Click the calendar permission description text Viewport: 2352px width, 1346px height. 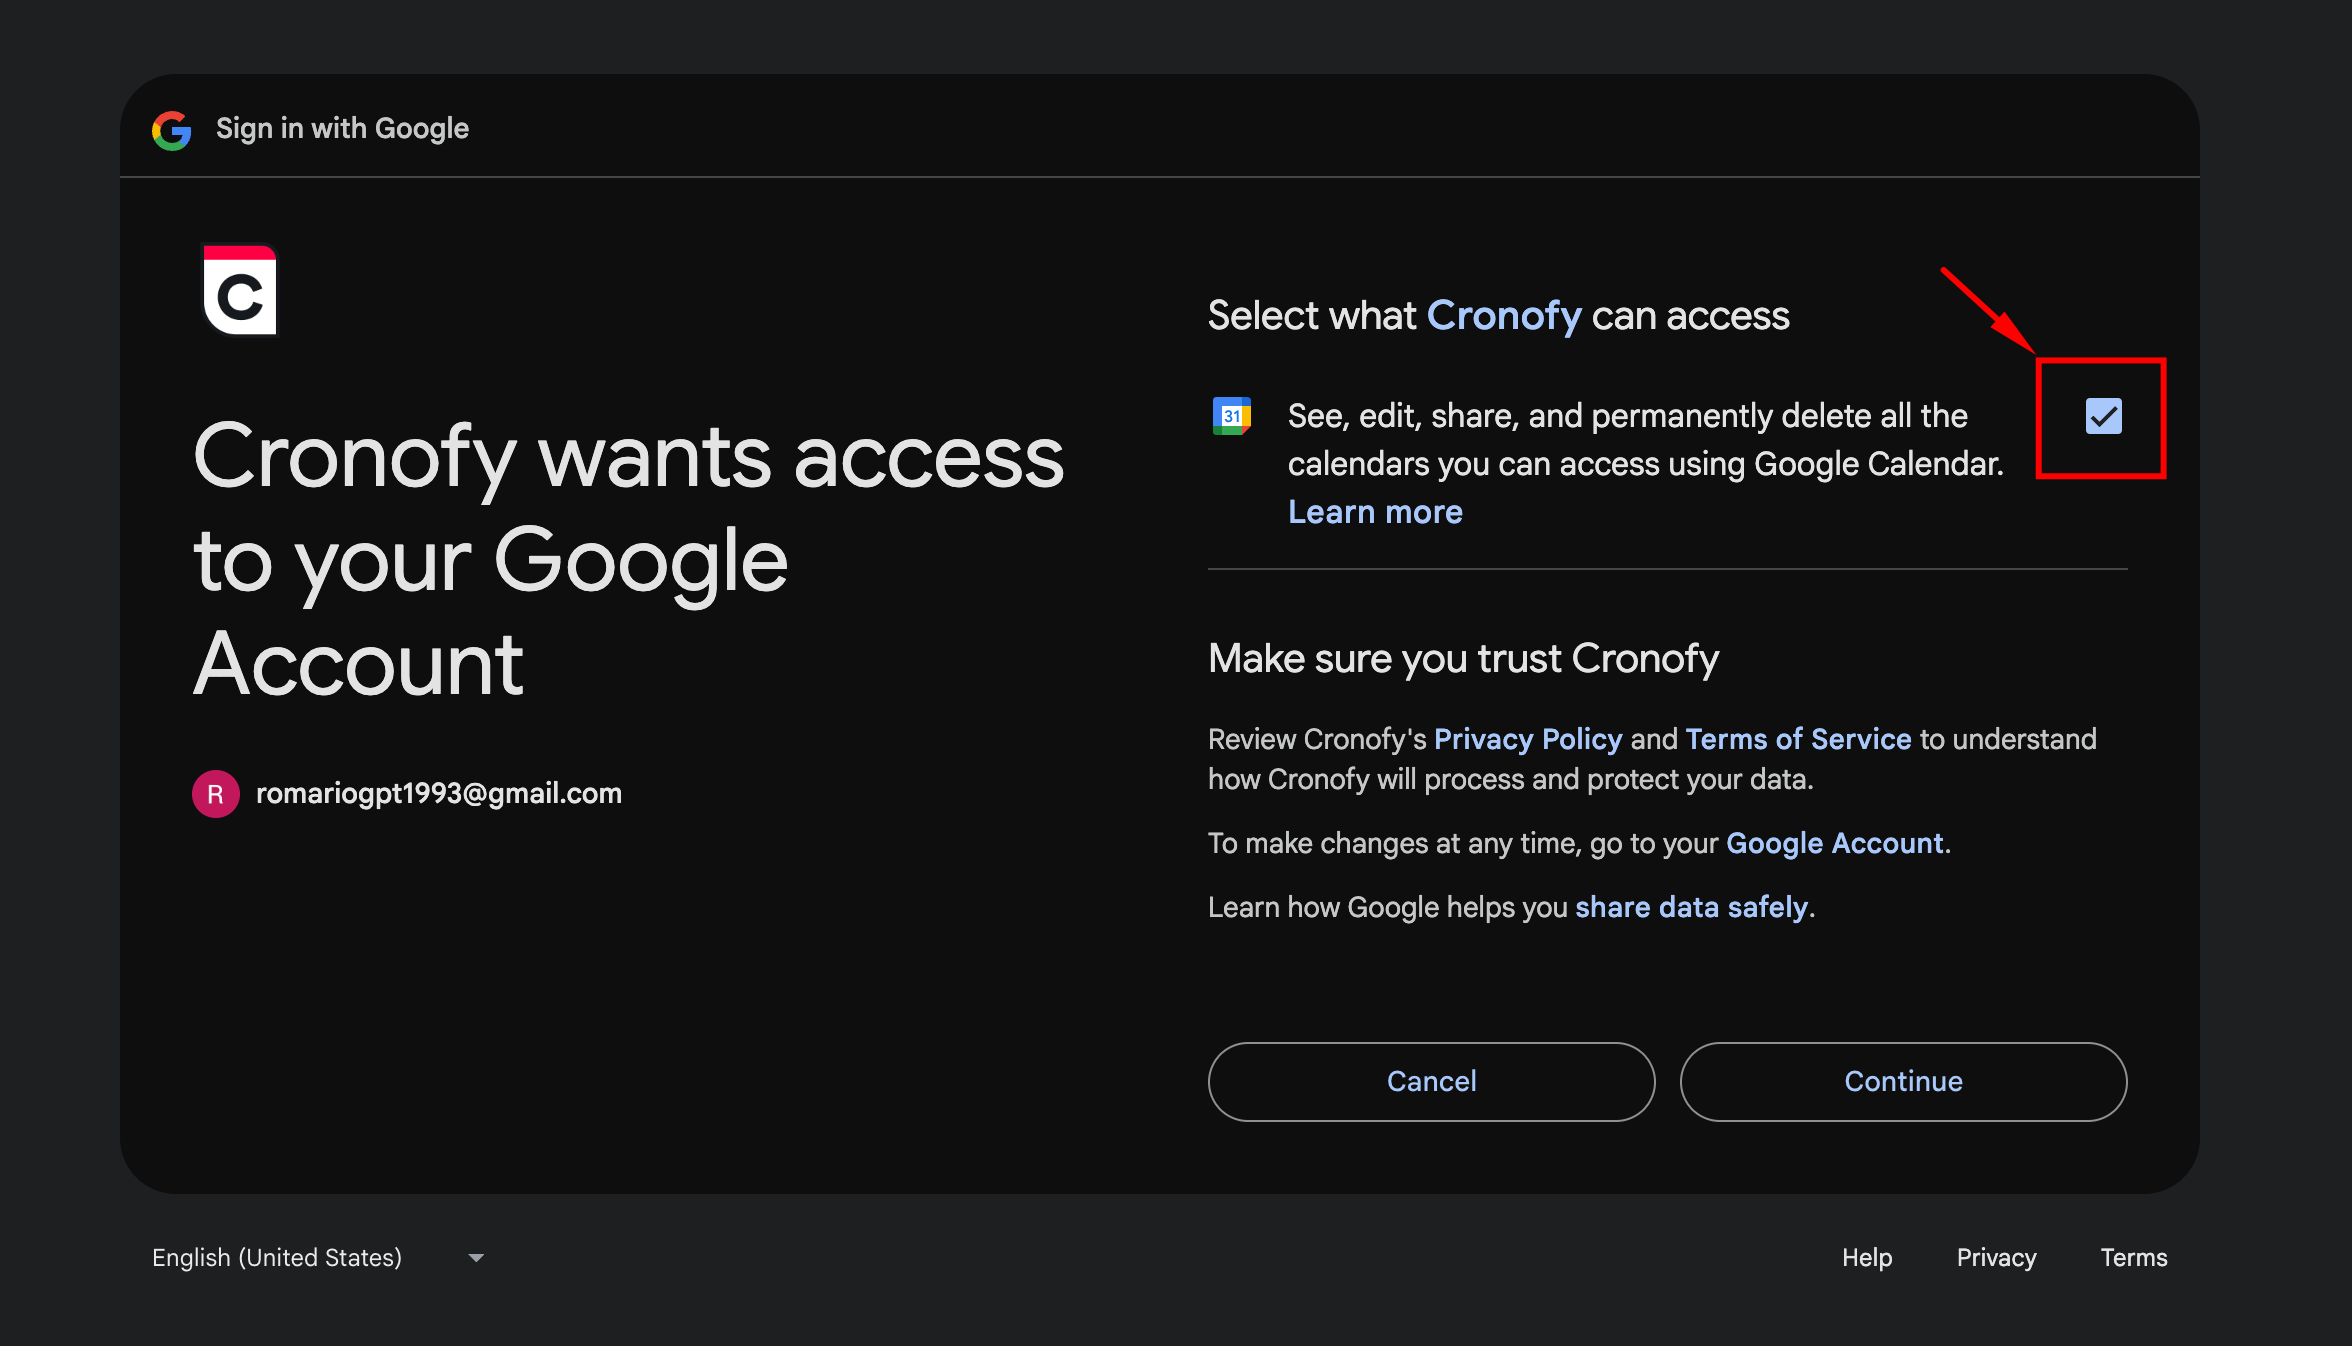tap(1645, 440)
